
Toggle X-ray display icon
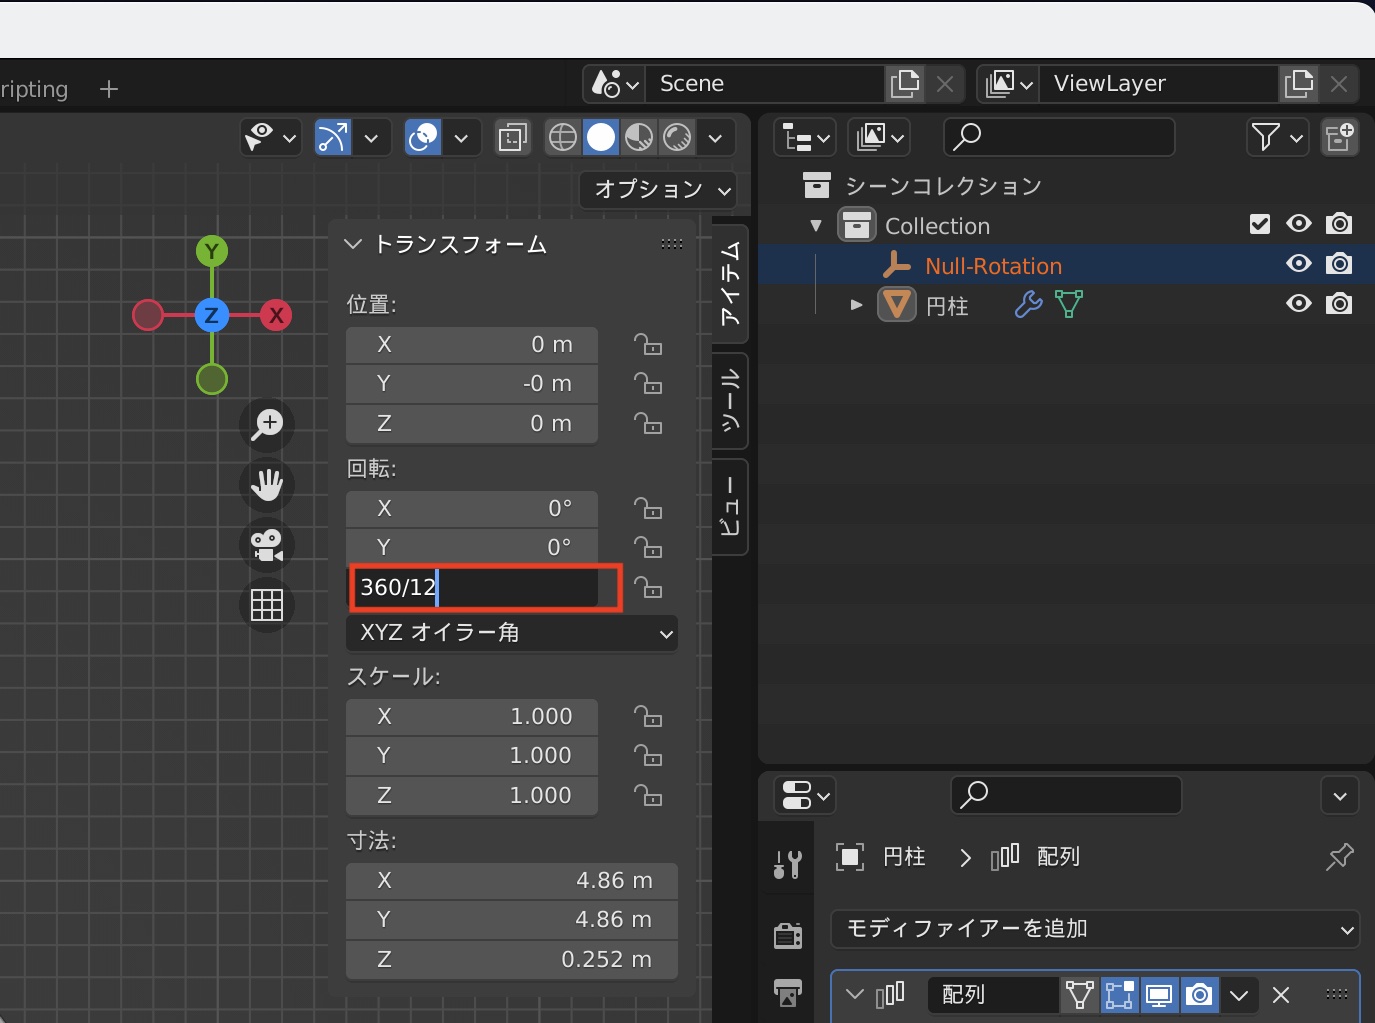click(513, 137)
